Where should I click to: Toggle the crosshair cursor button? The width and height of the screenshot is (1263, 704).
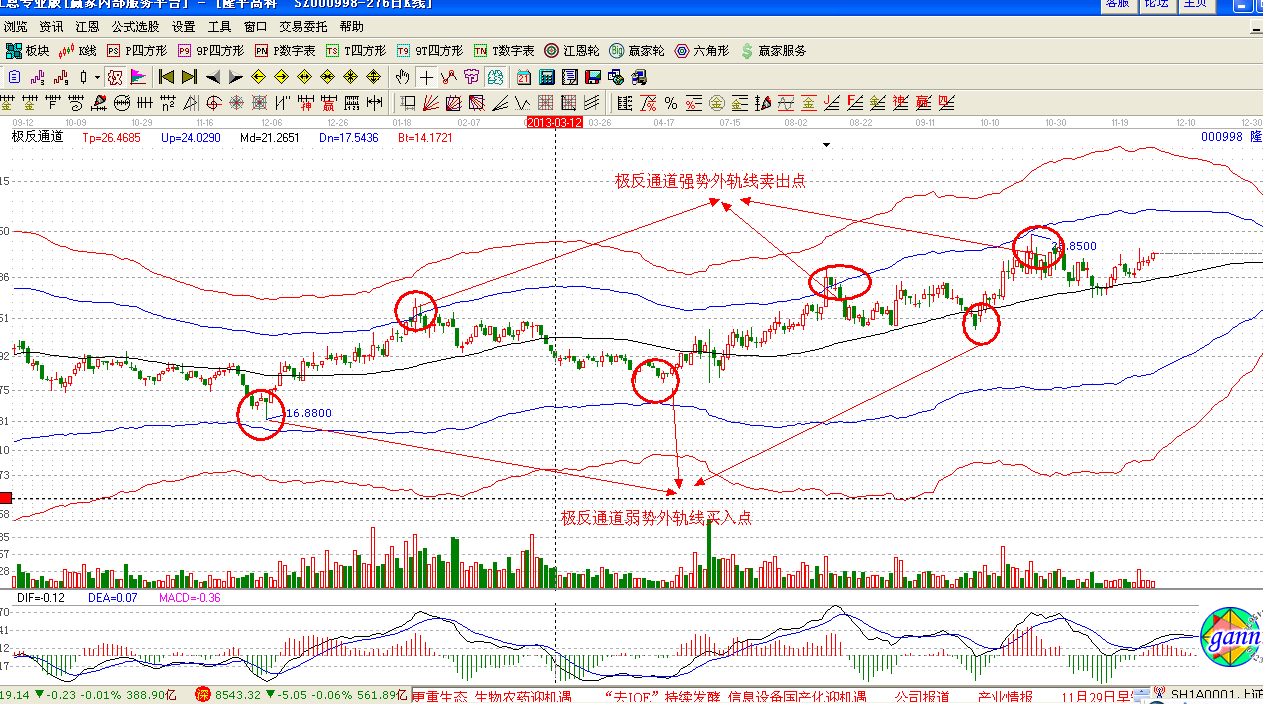[426, 77]
